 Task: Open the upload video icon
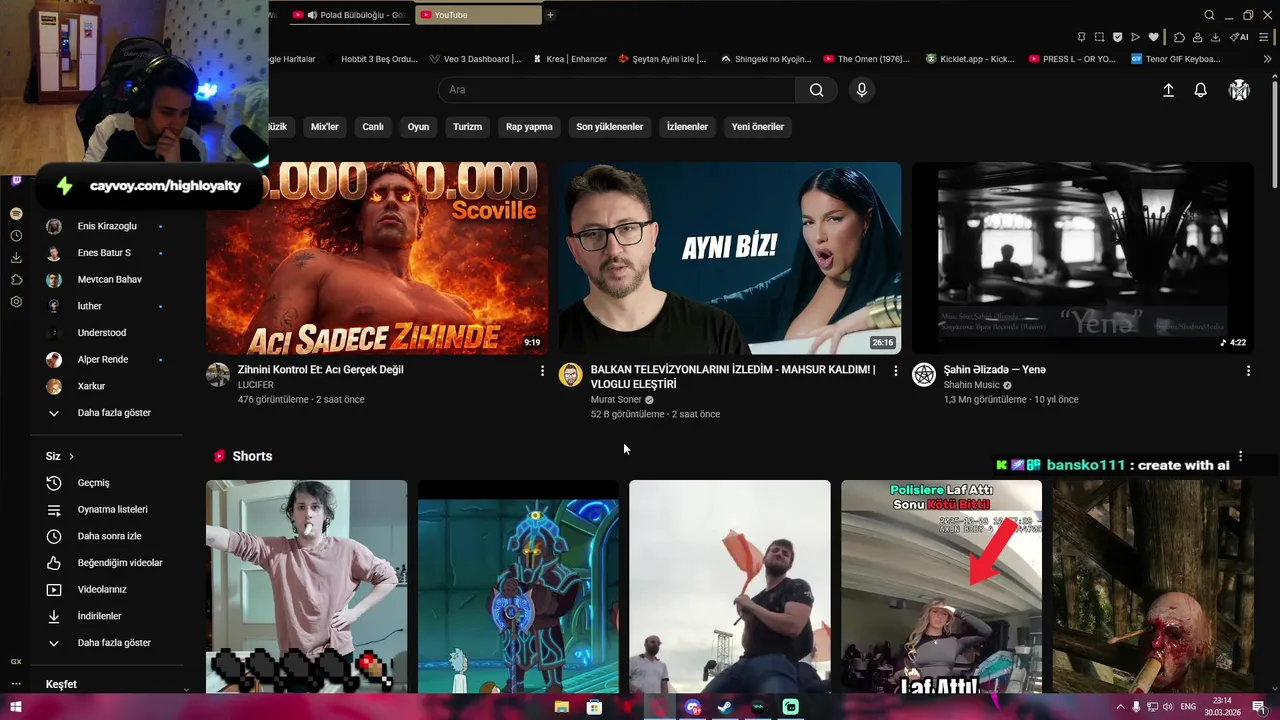pos(1168,90)
